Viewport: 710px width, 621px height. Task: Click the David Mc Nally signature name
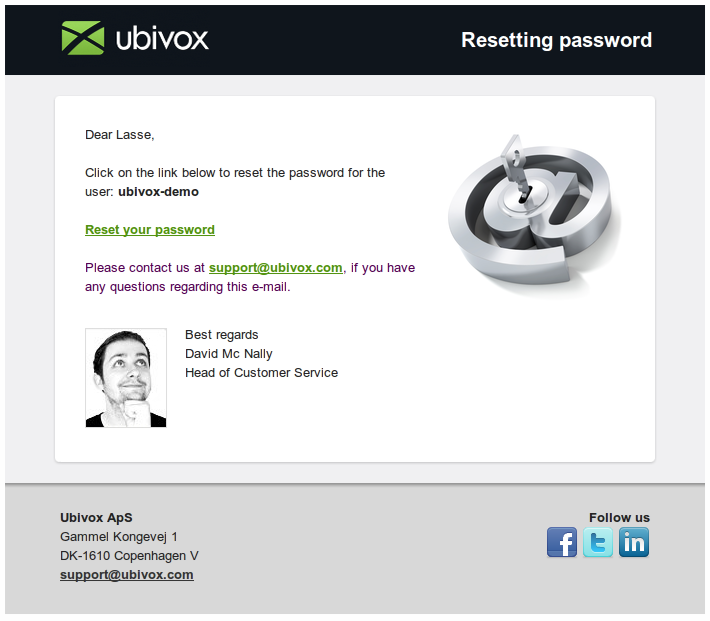coord(229,354)
